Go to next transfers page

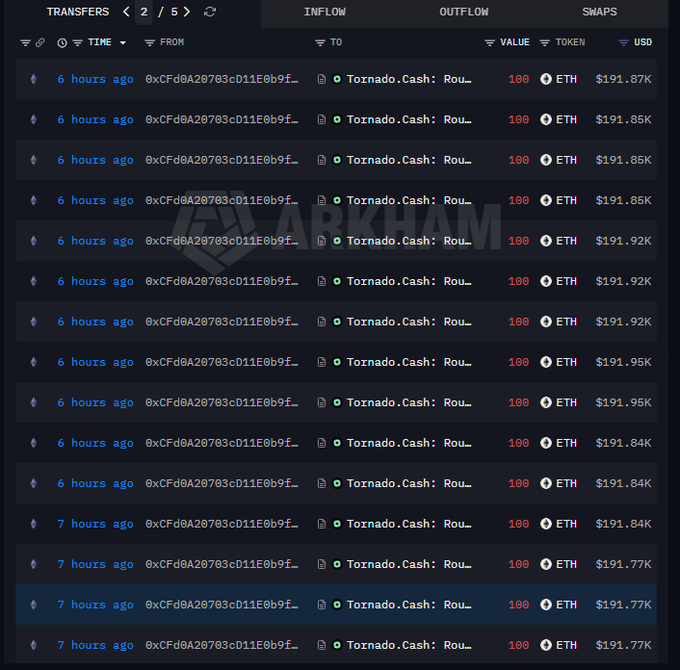(x=187, y=12)
